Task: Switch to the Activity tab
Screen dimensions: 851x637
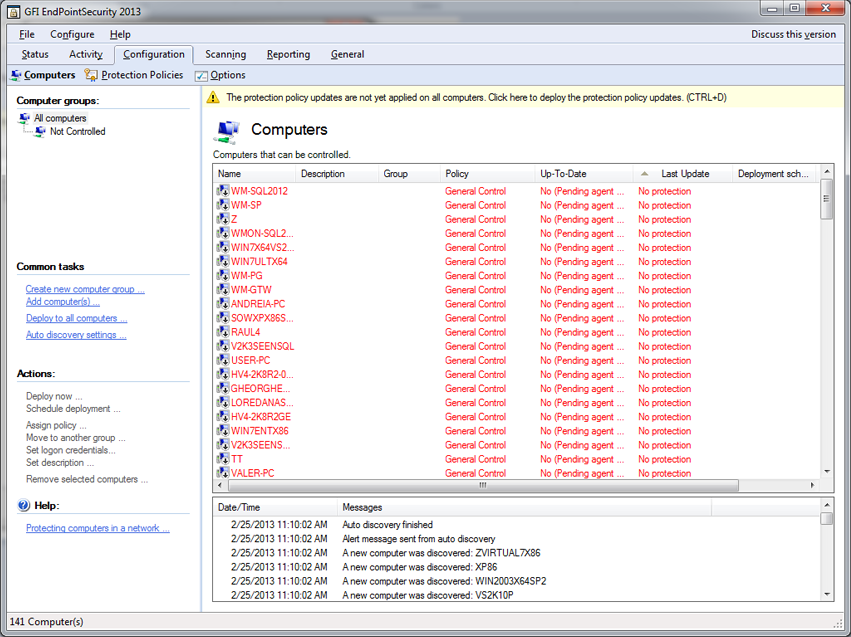Action: pyautogui.click(x=86, y=54)
